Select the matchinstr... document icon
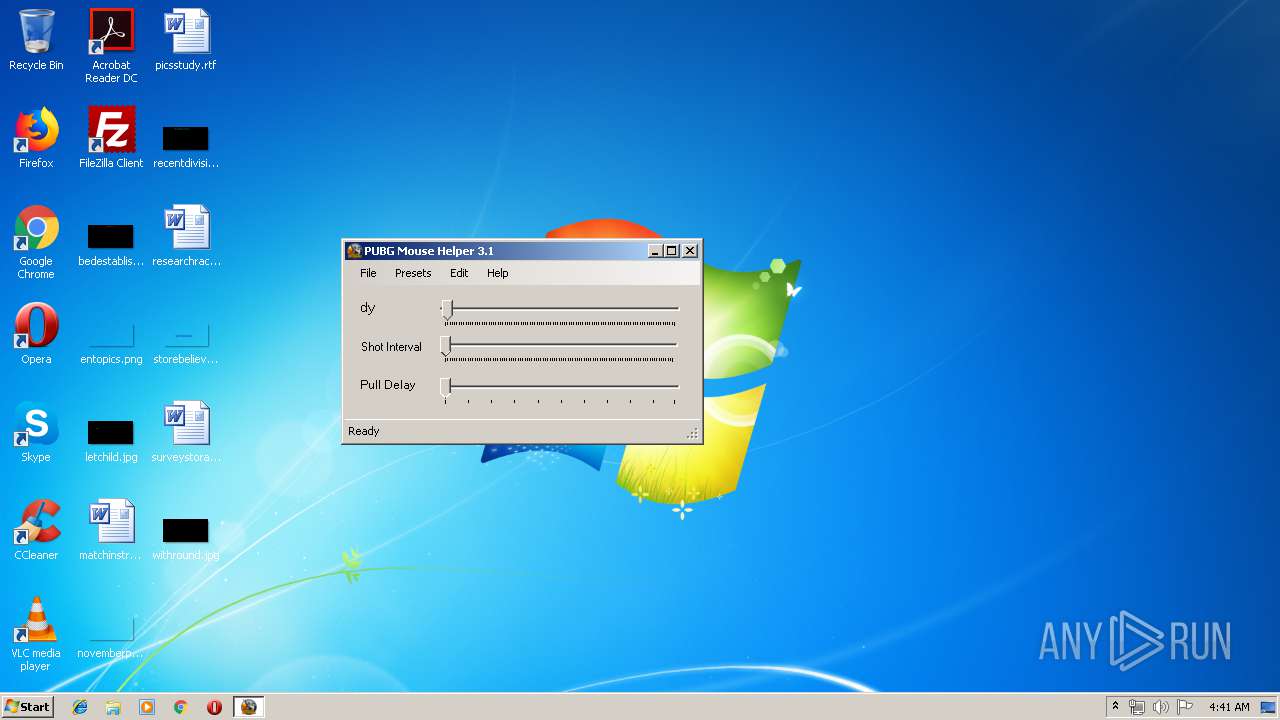Image resolution: width=1280 pixels, height=720 pixels. pos(111,530)
